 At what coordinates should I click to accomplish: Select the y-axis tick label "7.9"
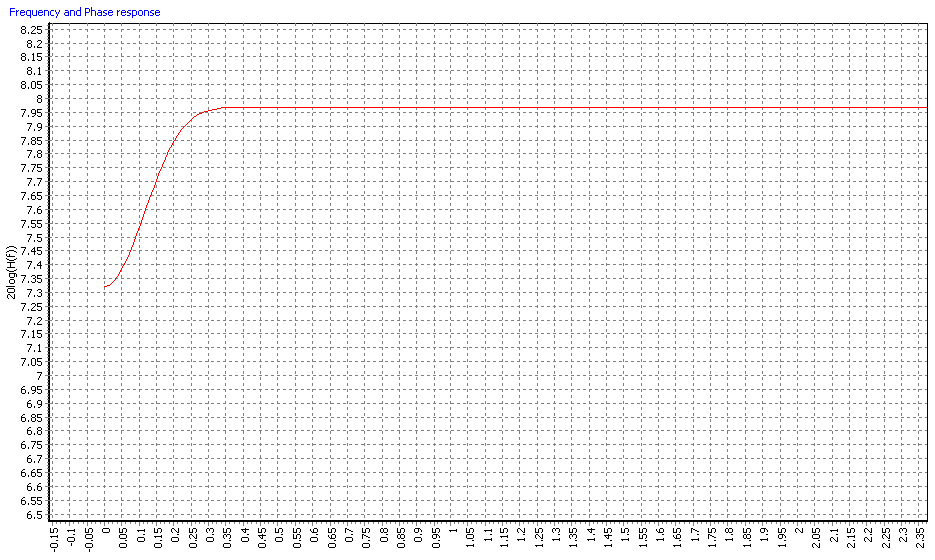tap(35, 126)
